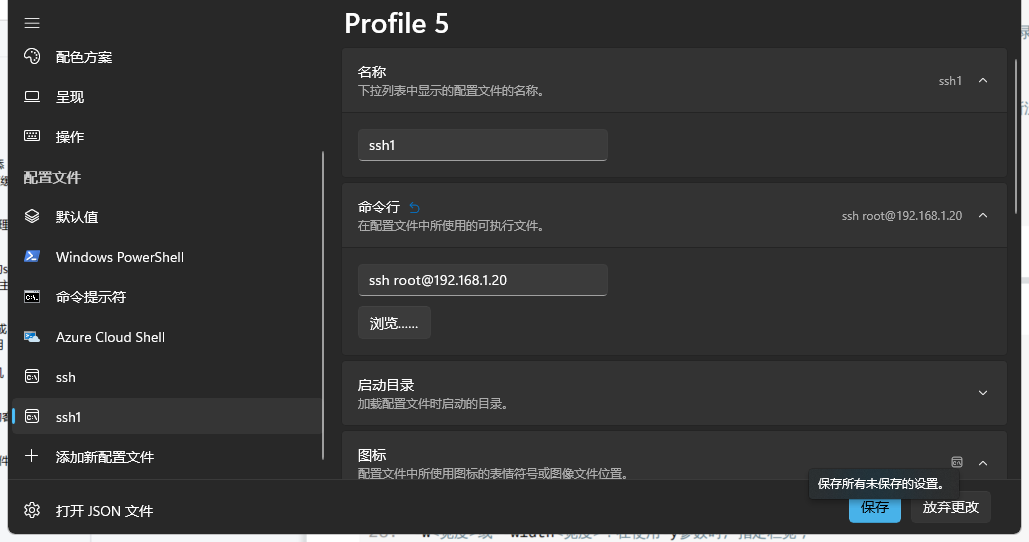Select the ssh1 profile entry
The width and height of the screenshot is (1029, 542).
click(167, 417)
